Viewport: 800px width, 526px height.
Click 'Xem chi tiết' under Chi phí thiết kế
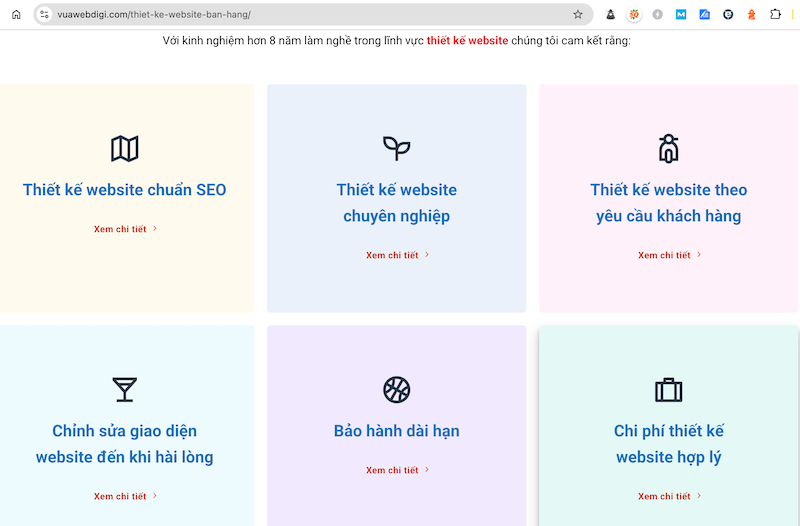(669, 496)
